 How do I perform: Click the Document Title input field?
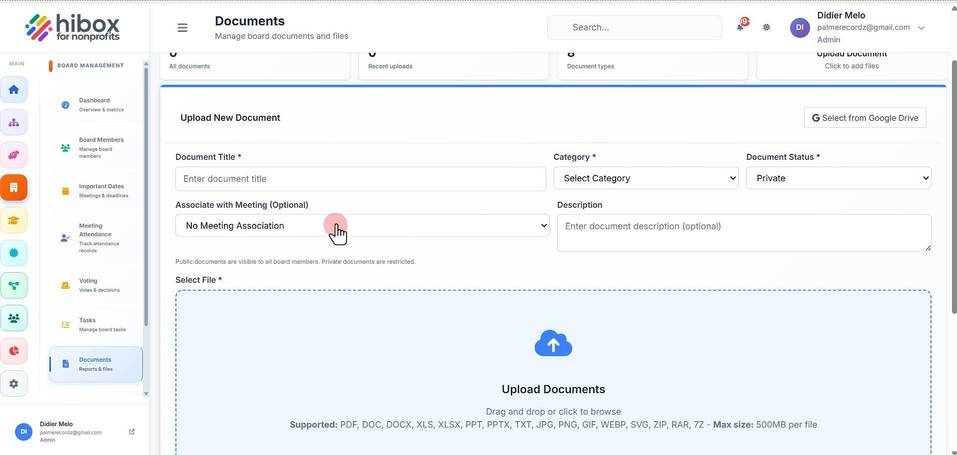(360, 179)
